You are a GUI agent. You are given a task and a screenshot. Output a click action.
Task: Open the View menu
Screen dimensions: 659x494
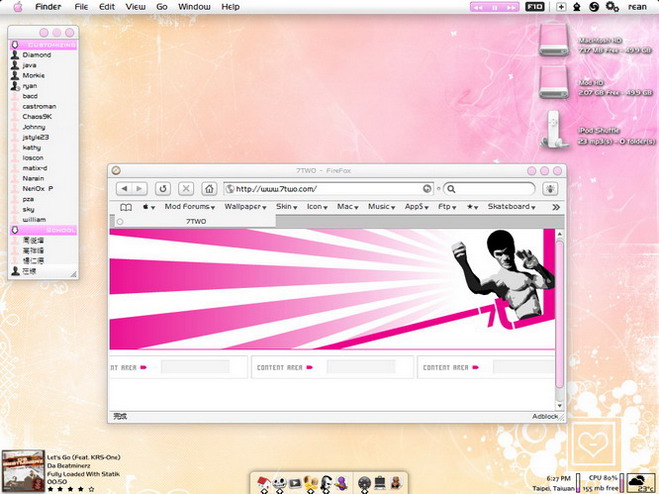(135, 7)
